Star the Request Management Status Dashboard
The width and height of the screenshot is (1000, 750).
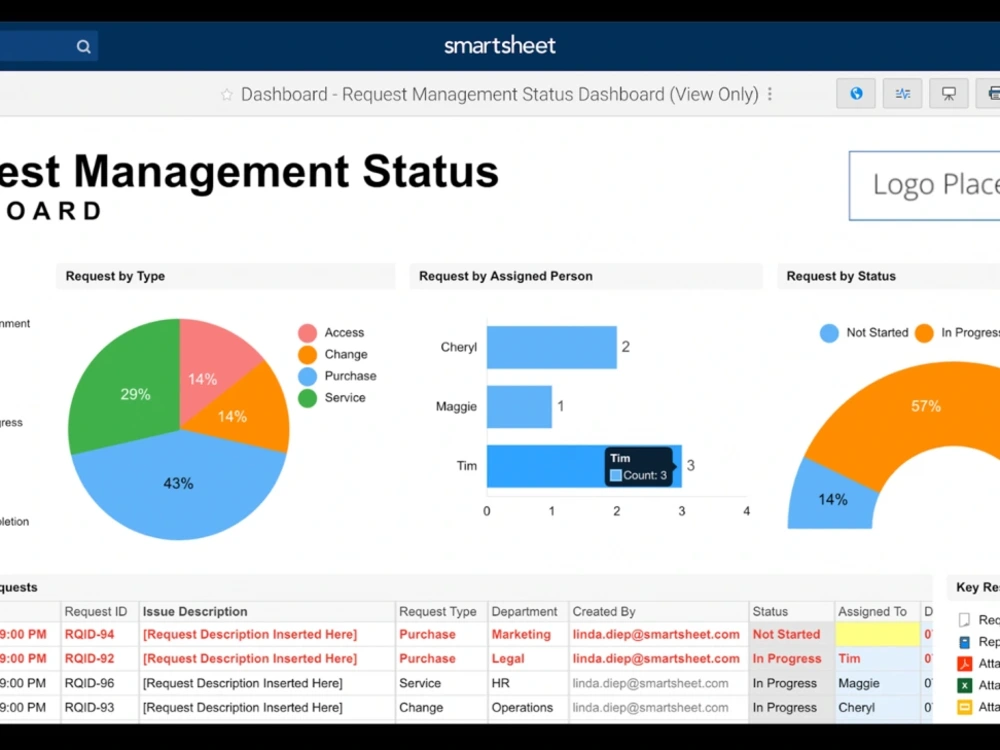(x=226, y=93)
